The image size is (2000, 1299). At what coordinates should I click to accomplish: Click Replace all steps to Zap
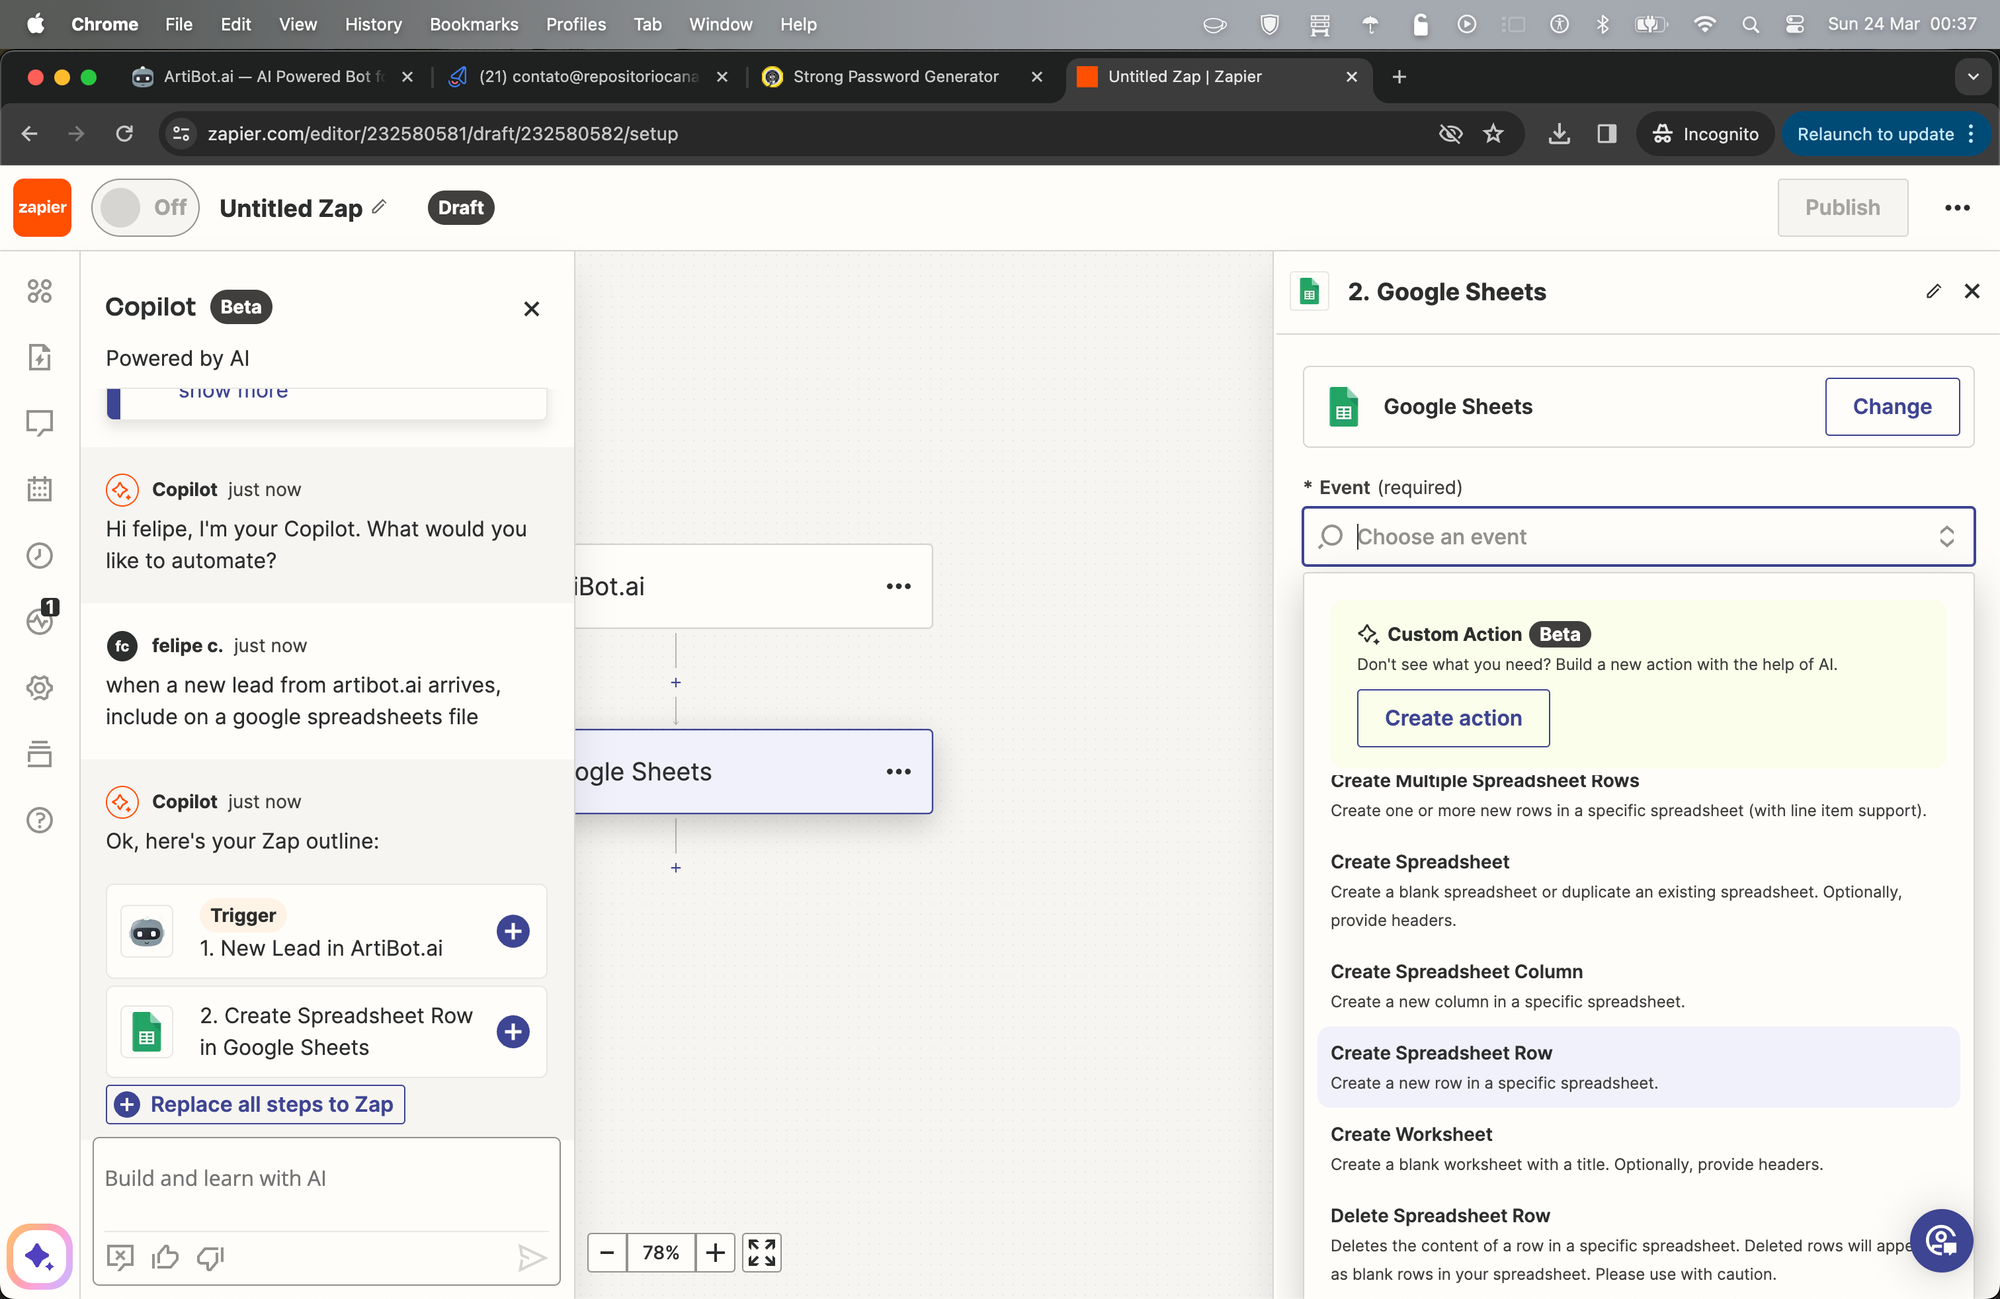[255, 1104]
